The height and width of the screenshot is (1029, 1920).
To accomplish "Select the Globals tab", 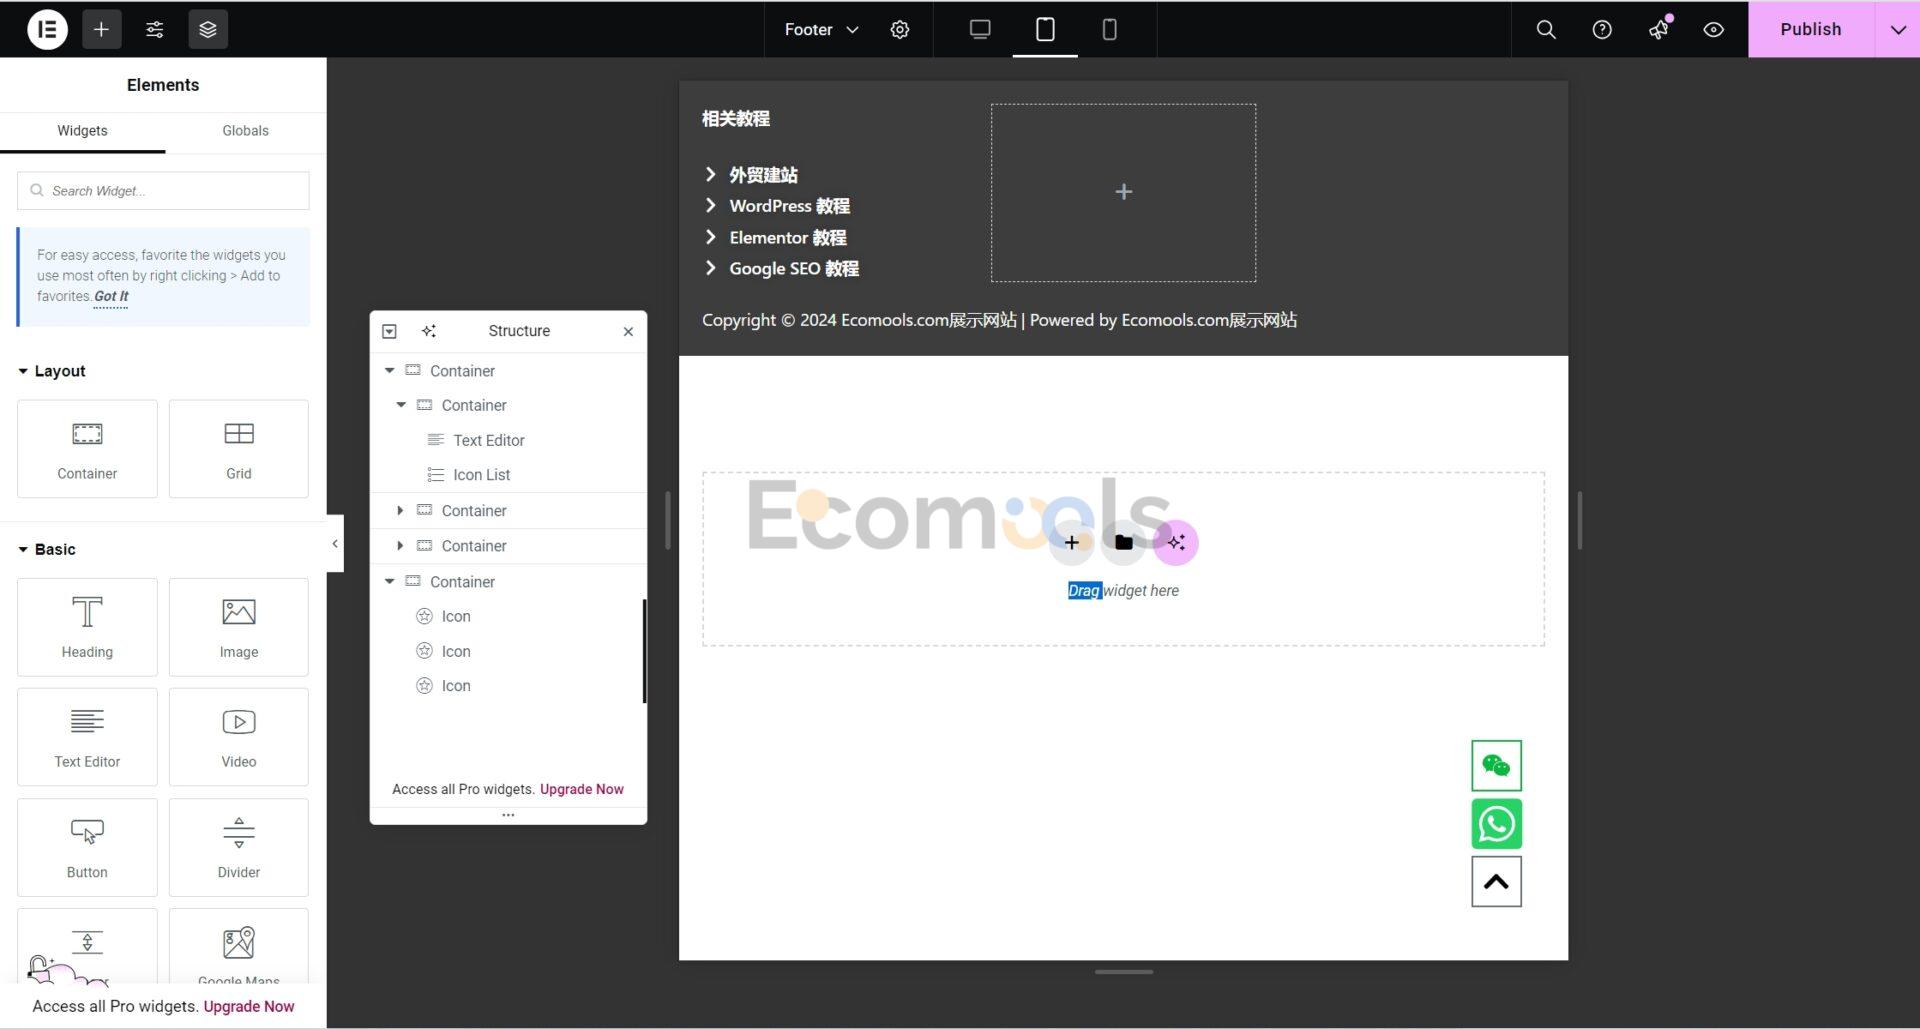I will point(245,131).
